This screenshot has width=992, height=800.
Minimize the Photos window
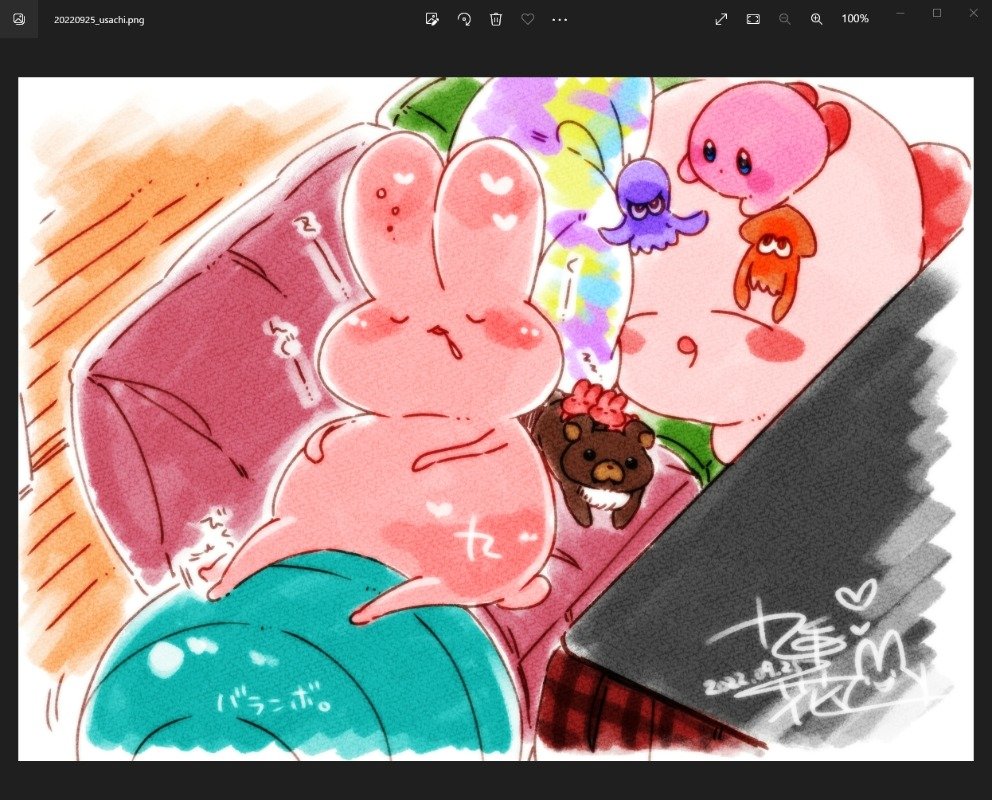point(900,13)
